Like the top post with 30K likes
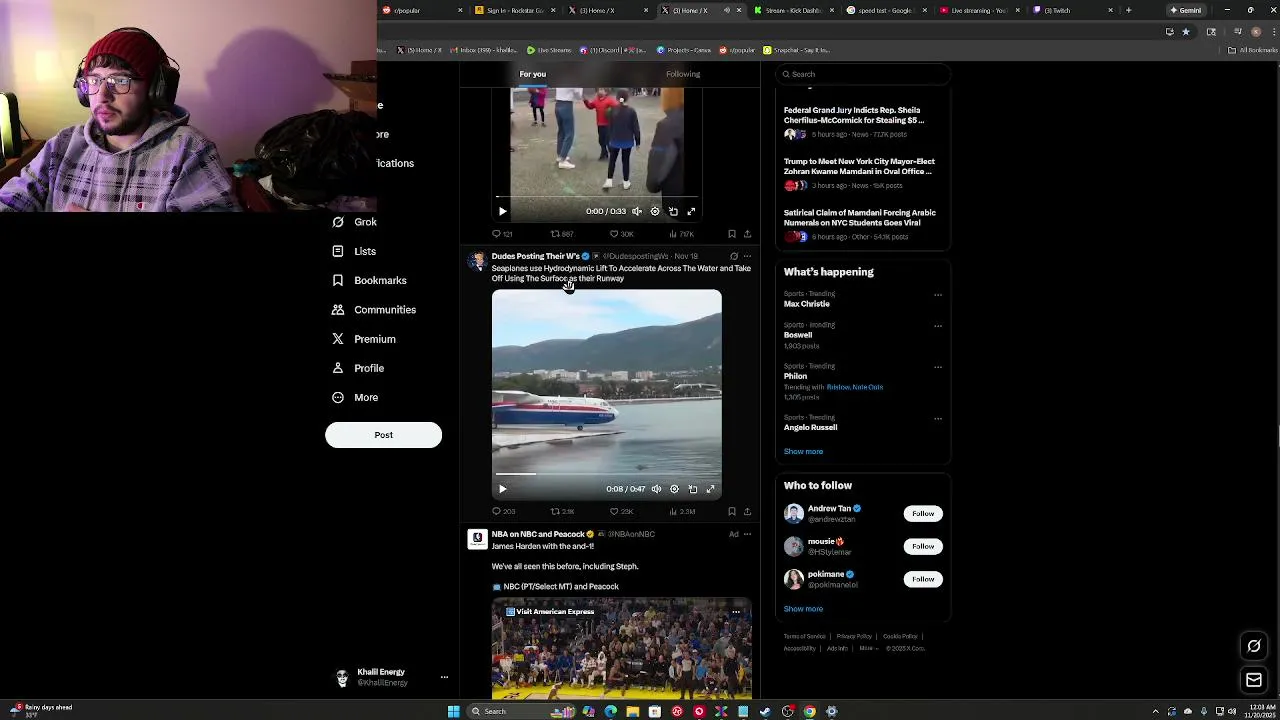Image resolution: width=1280 pixels, height=720 pixels. pos(621,234)
